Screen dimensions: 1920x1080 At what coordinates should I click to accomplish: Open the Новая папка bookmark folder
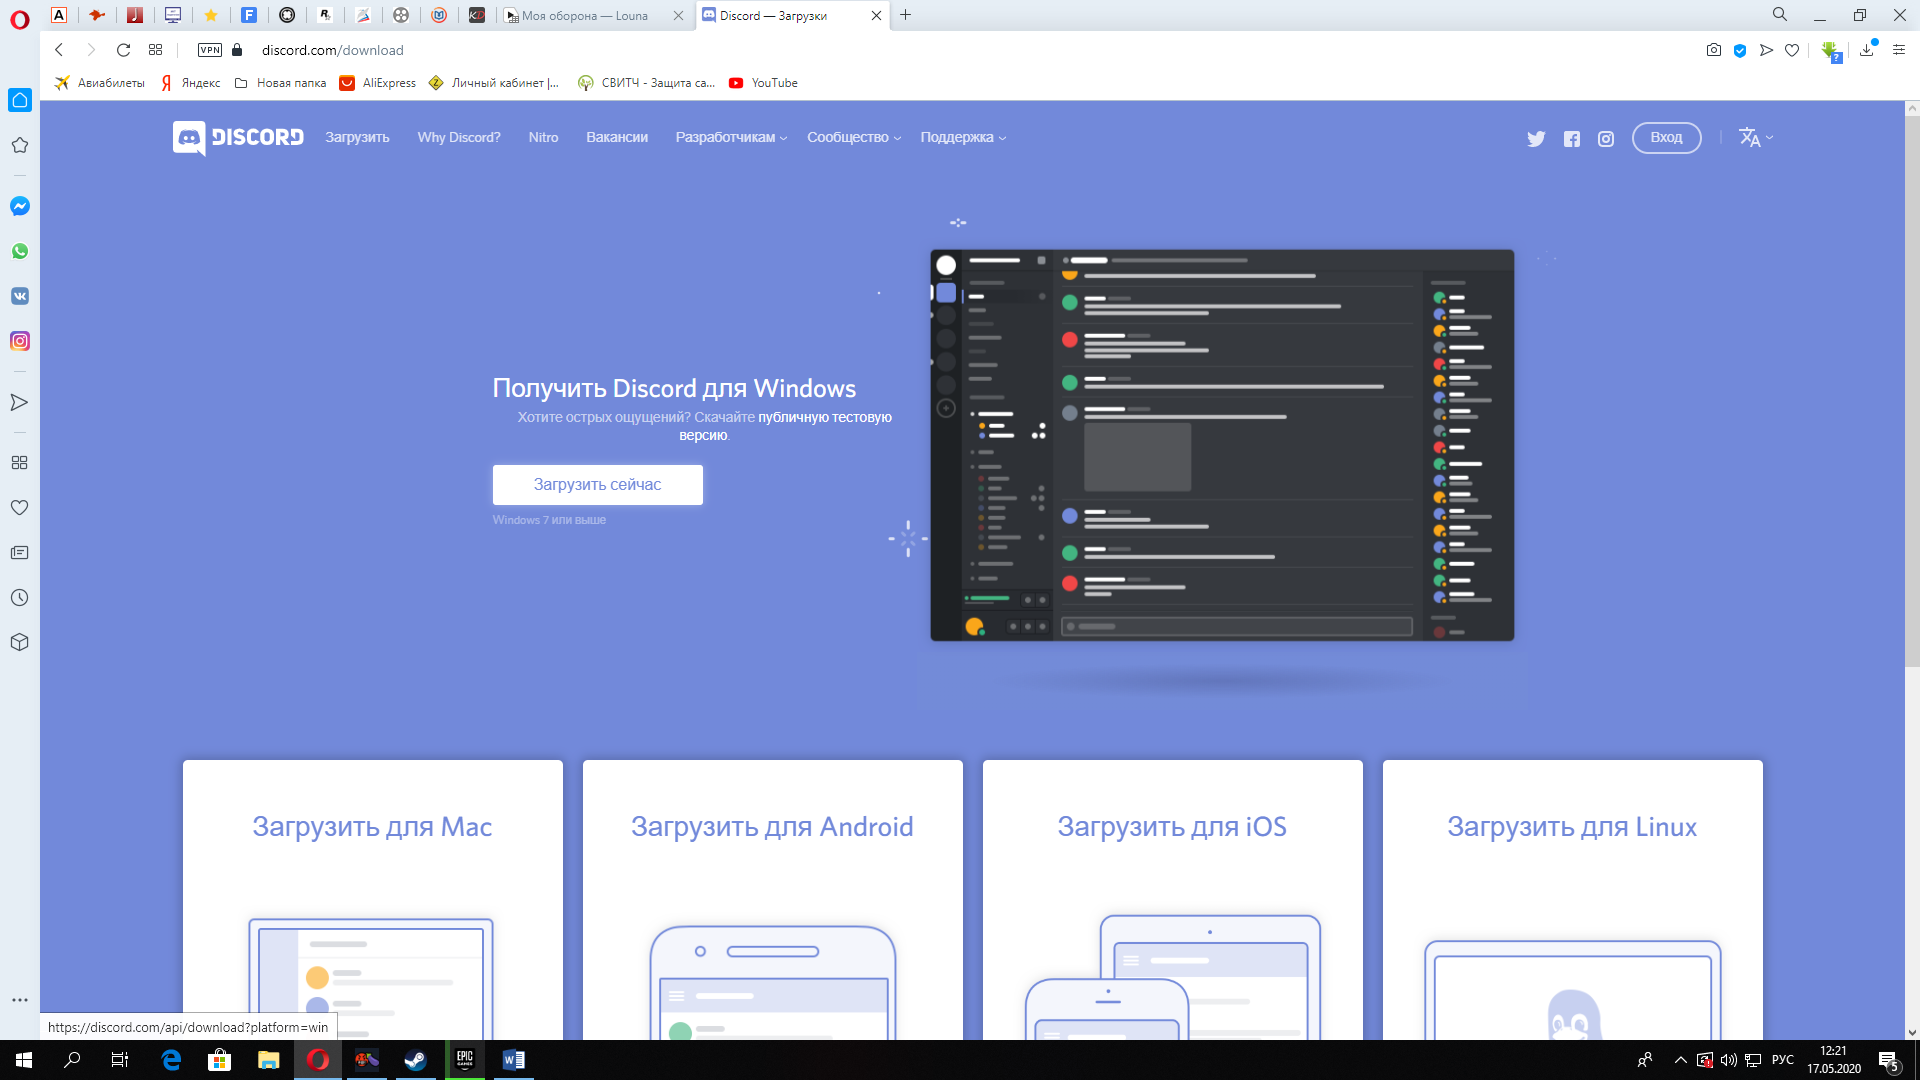pyautogui.click(x=280, y=83)
